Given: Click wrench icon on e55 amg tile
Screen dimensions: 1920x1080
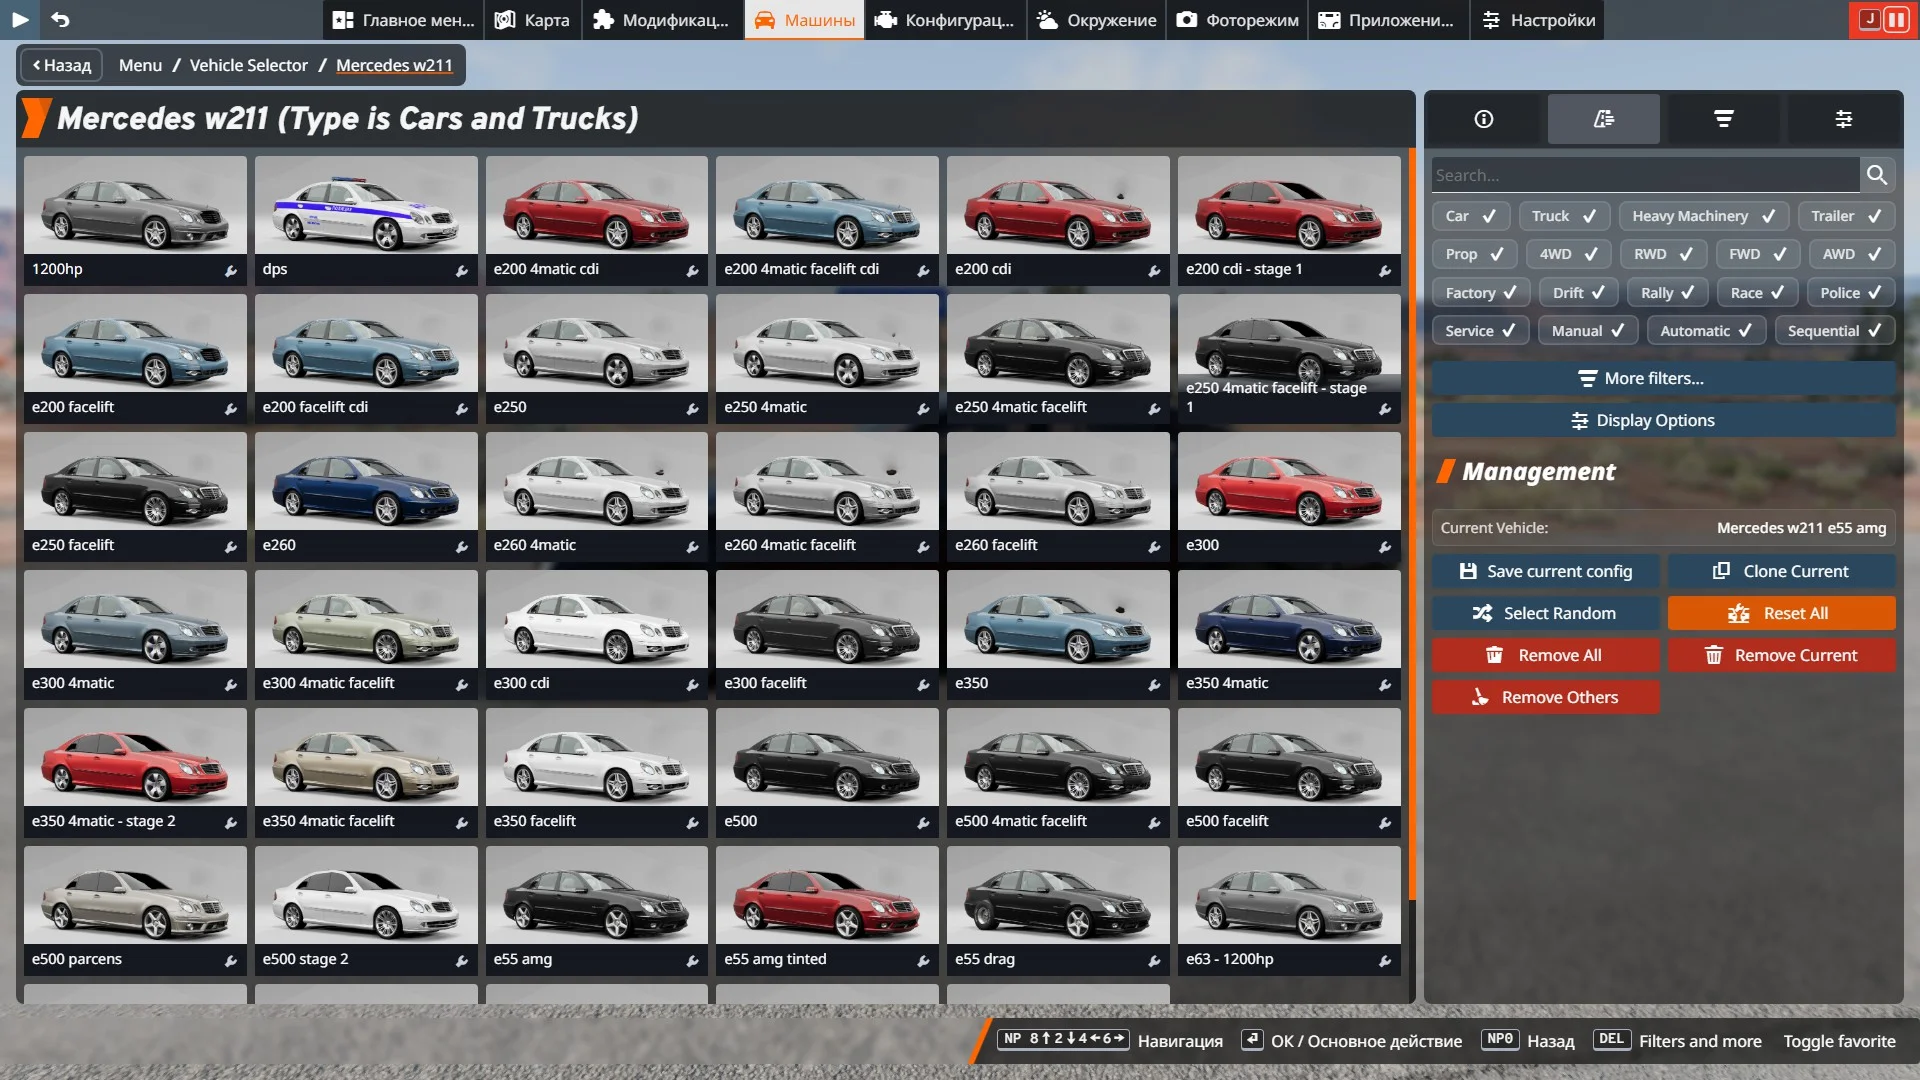Looking at the screenshot, I should [x=693, y=960].
